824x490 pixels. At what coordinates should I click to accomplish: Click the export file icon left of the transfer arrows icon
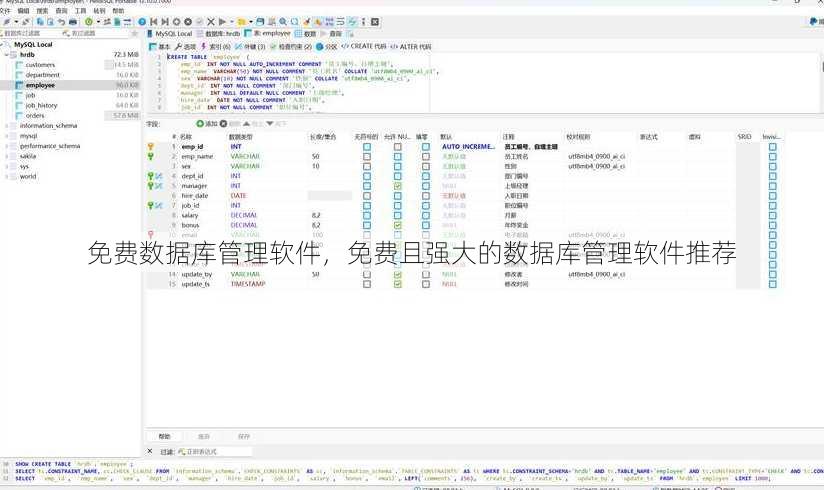(x=117, y=22)
